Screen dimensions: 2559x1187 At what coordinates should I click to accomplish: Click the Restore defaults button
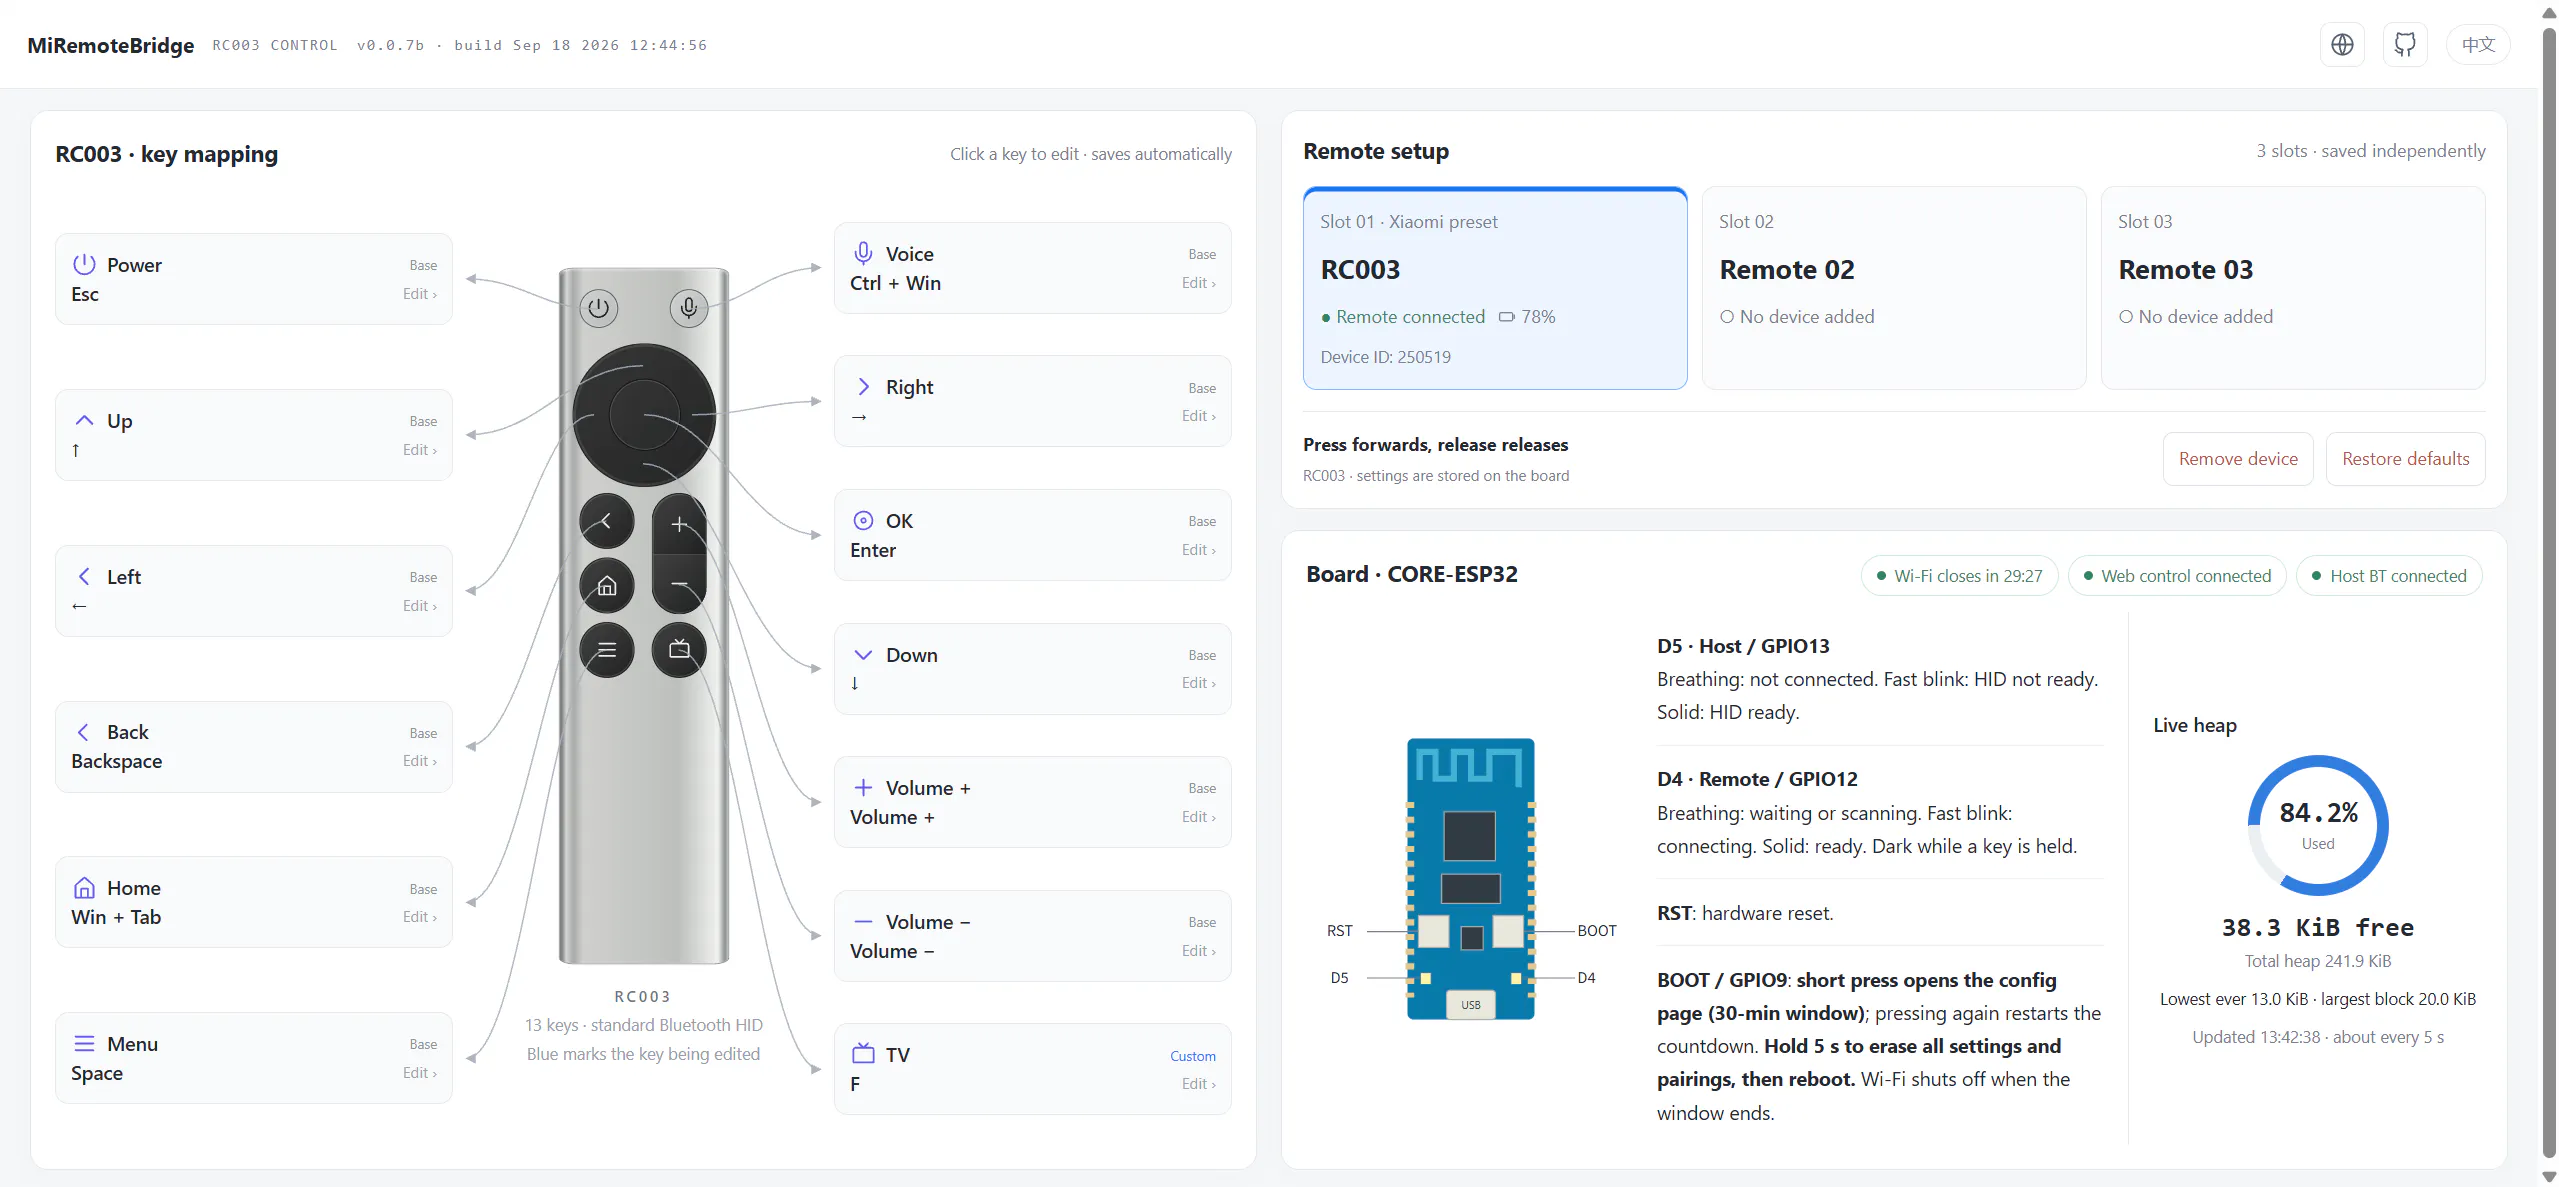pos(2404,459)
